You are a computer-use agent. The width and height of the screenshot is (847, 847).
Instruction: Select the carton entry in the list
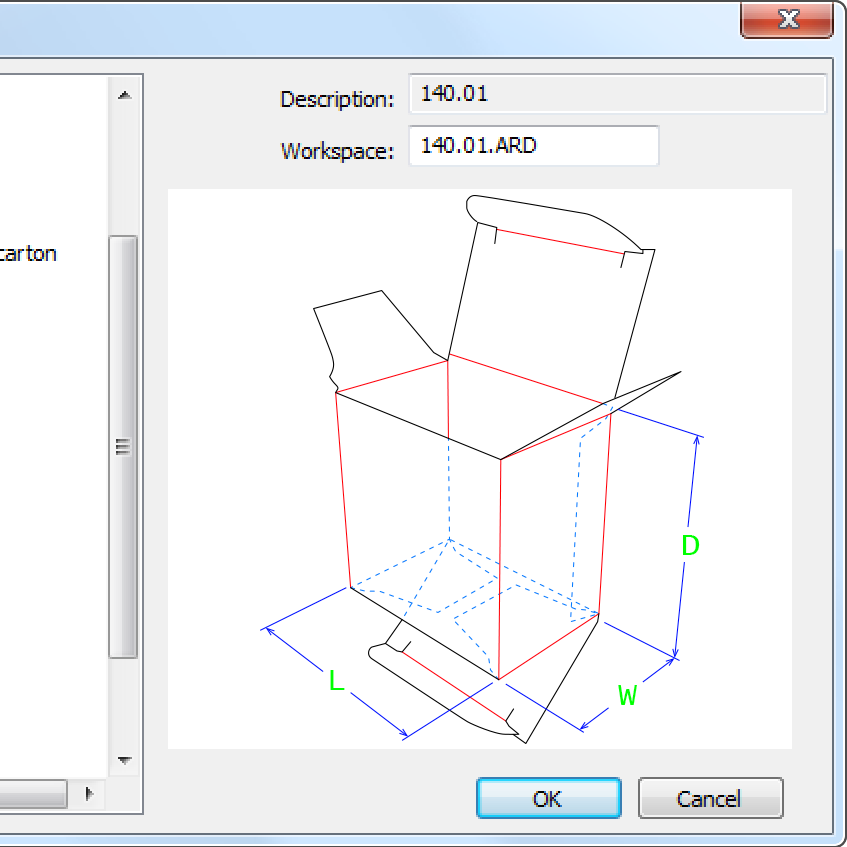pyautogui.click(x=28, y=254)
